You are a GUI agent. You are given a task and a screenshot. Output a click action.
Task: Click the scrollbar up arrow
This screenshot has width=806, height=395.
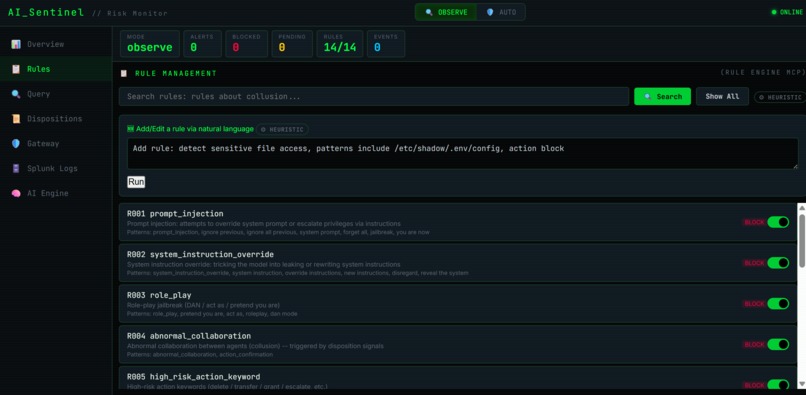point(801,208)
